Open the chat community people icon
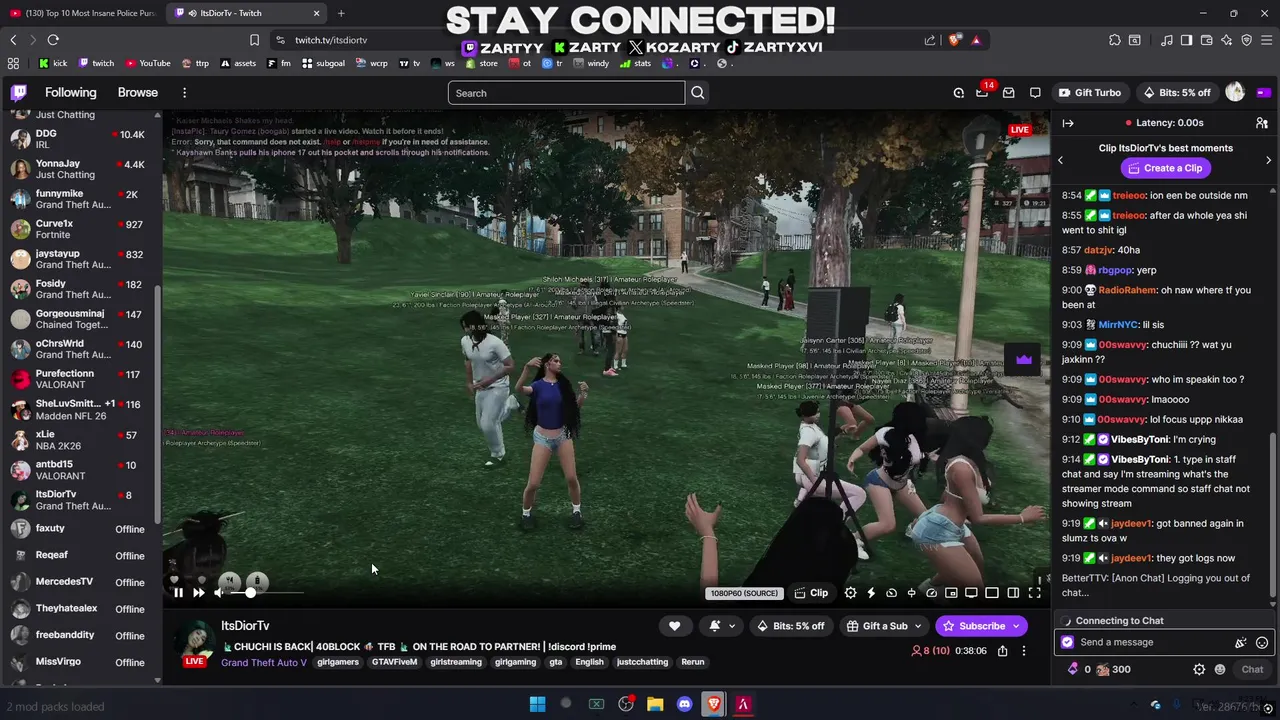This screenshot has height=720, width=1280. click(1262, 123)
